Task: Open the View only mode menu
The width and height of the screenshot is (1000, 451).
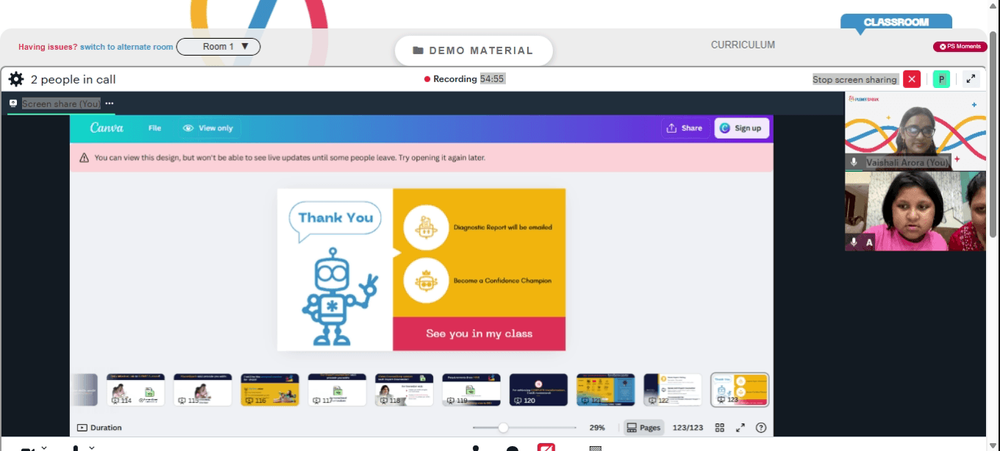Action: click(208, 128)
